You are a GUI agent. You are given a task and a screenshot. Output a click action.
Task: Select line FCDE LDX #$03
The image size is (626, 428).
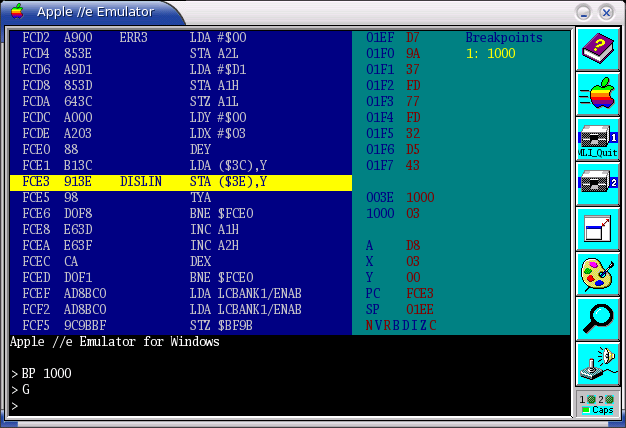click(x=181, y=133)
